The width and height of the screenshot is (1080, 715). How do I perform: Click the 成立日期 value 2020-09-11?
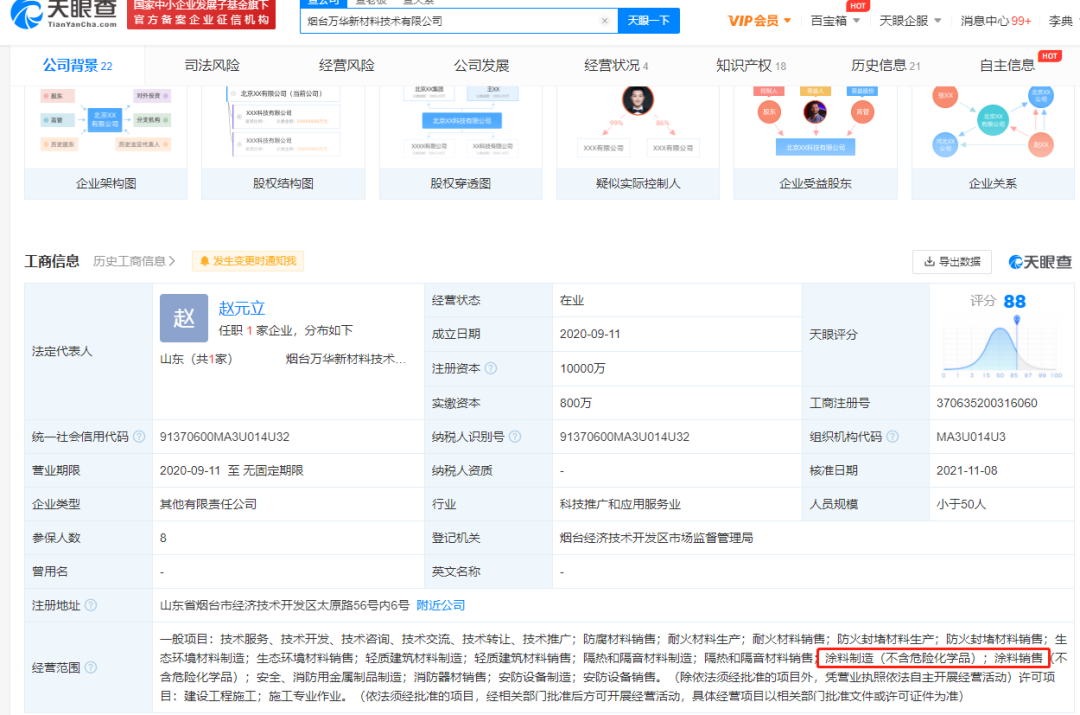(x=590, y=334)
